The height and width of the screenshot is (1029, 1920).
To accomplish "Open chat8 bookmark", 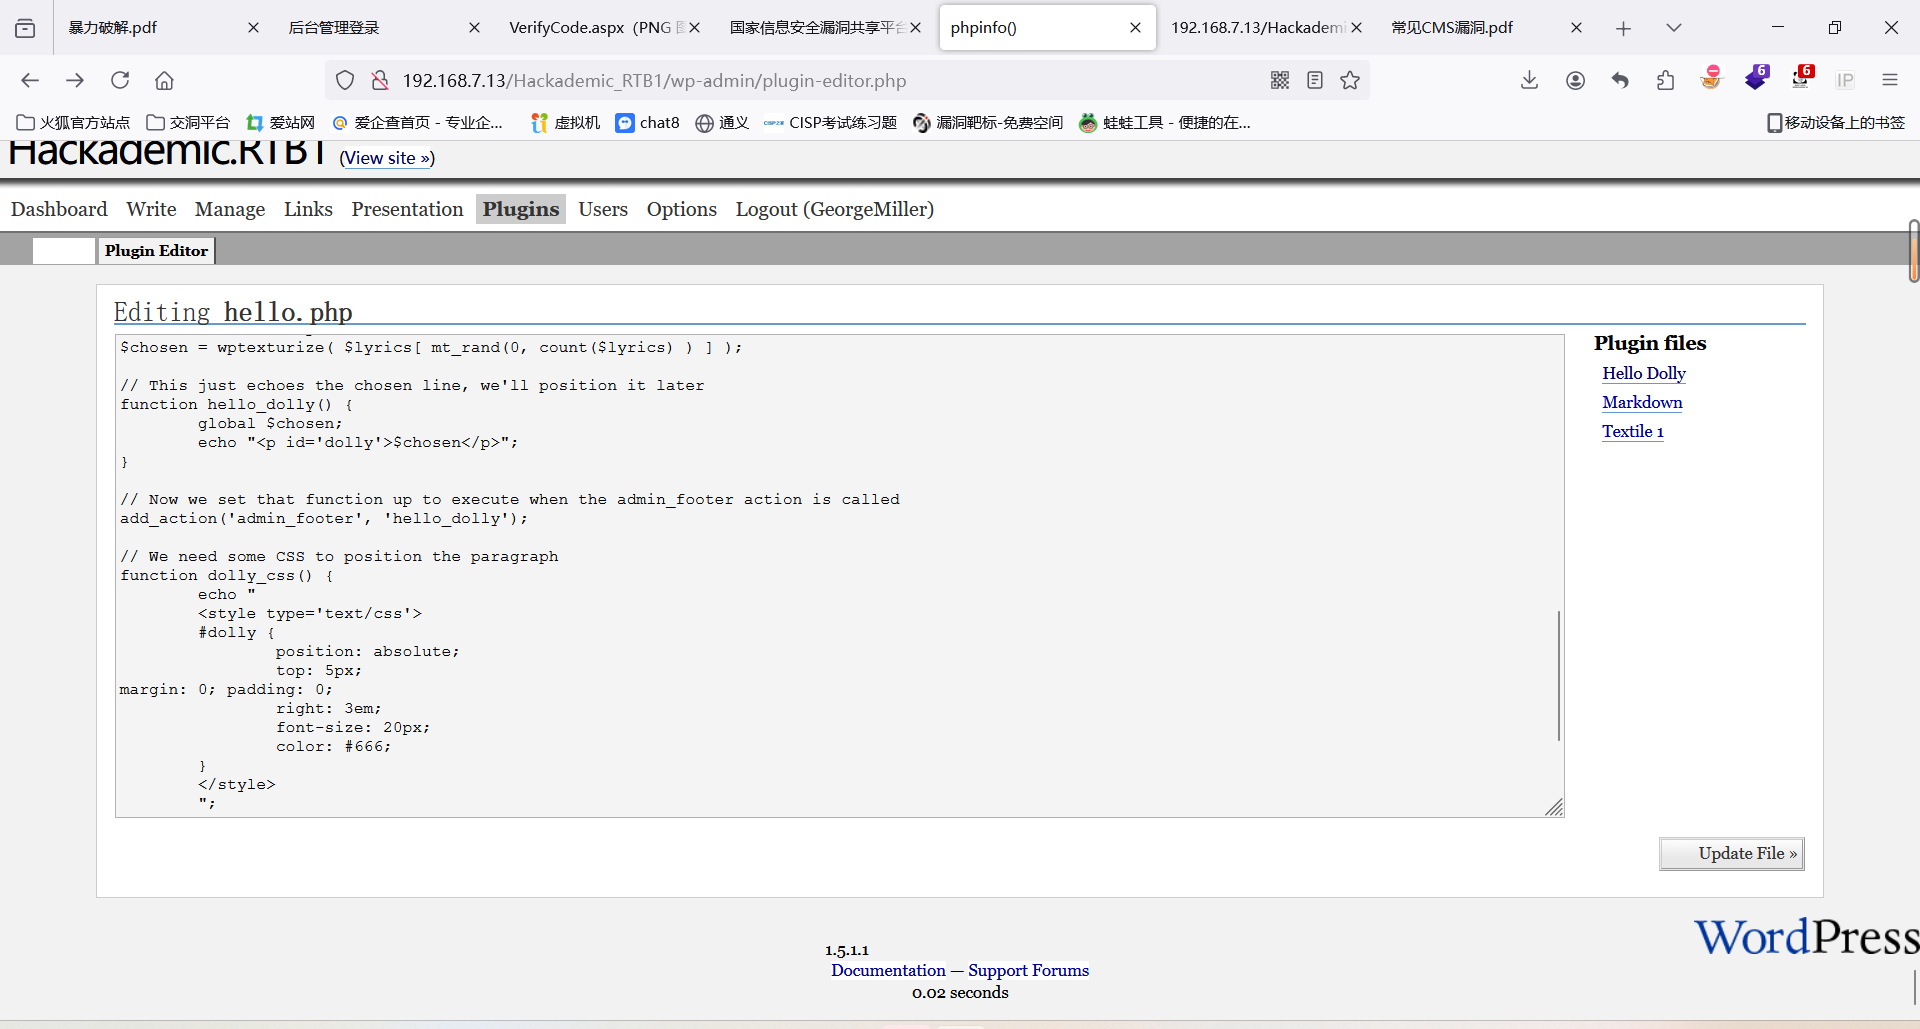I will (x=647, y=122).
